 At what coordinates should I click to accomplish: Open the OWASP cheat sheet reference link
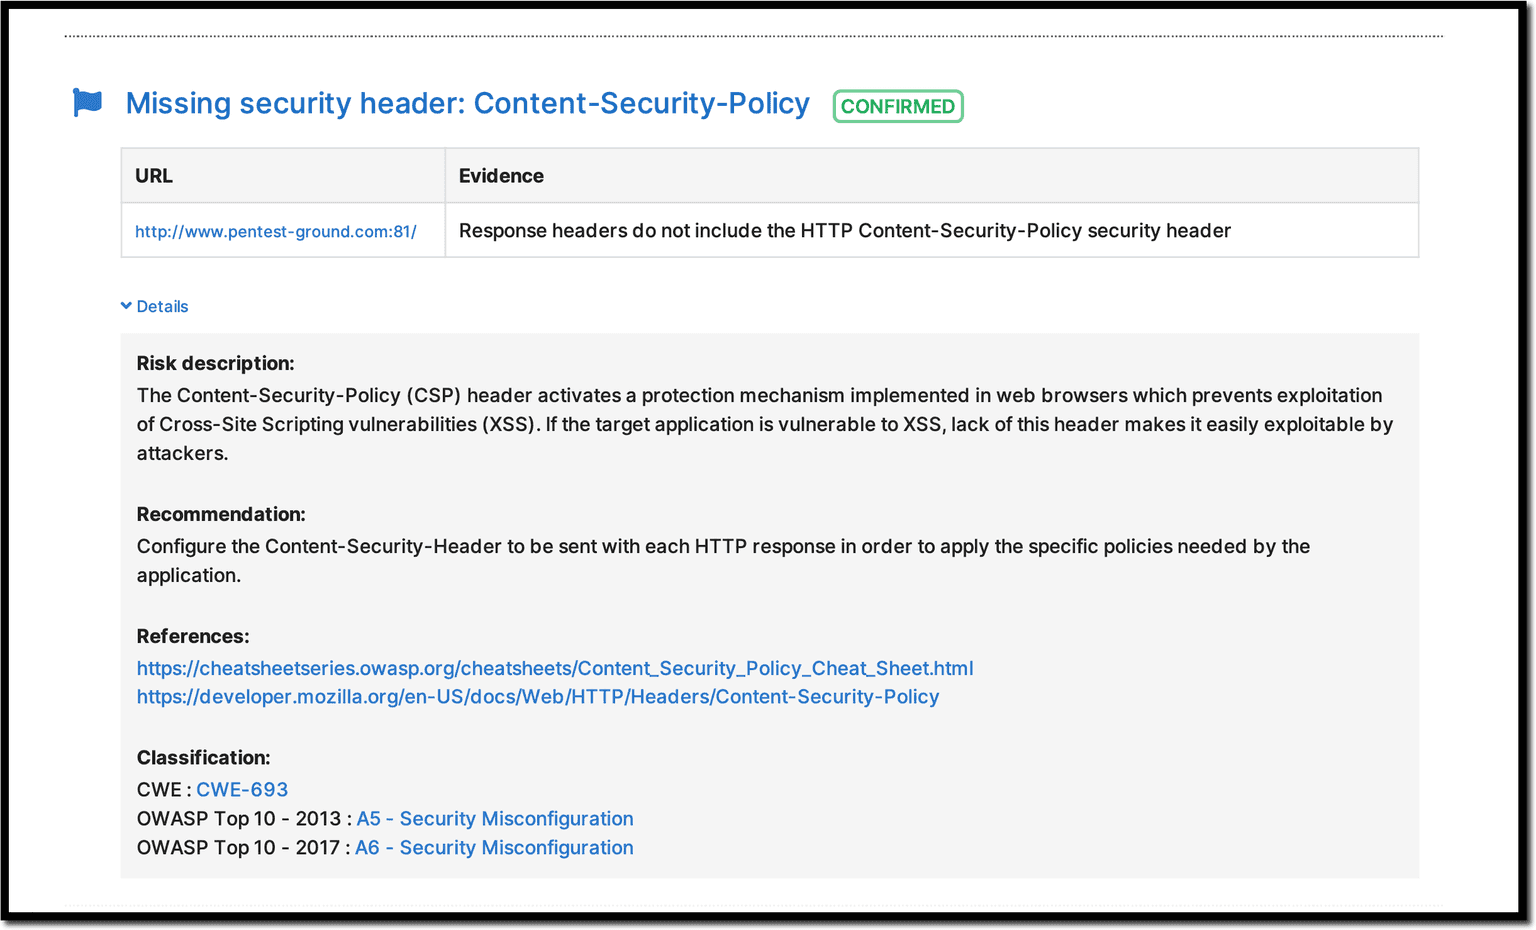[555, 668]
